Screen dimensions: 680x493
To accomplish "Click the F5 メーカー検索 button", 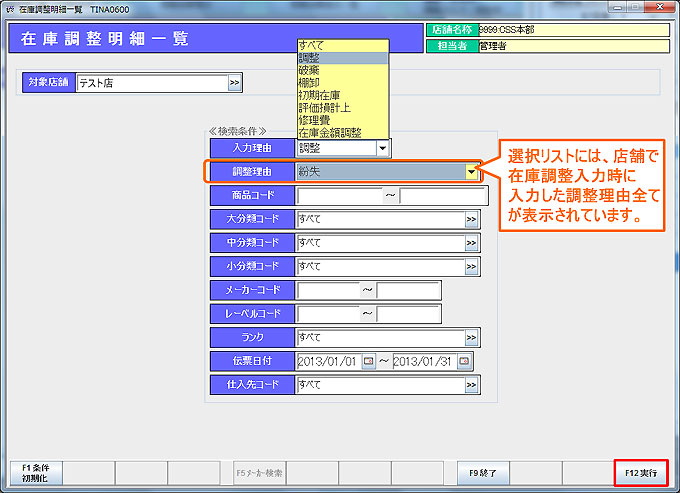I will click(259, 473).
